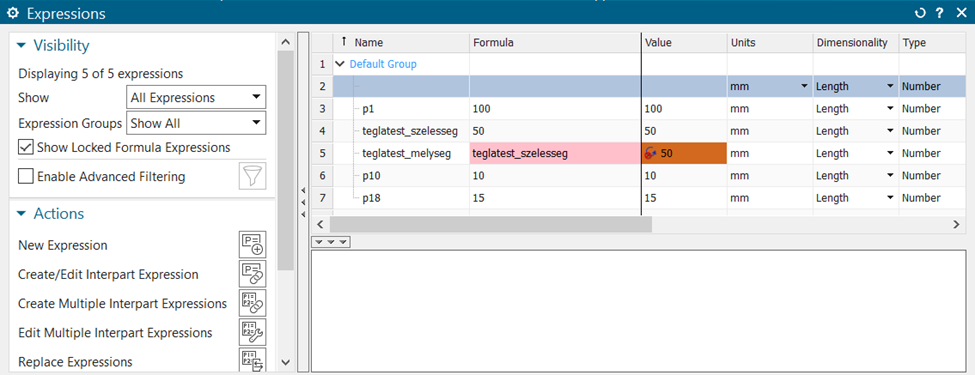Click row number 5 header
The height and width of the screenshot is (375, 975).
(322, 154)
